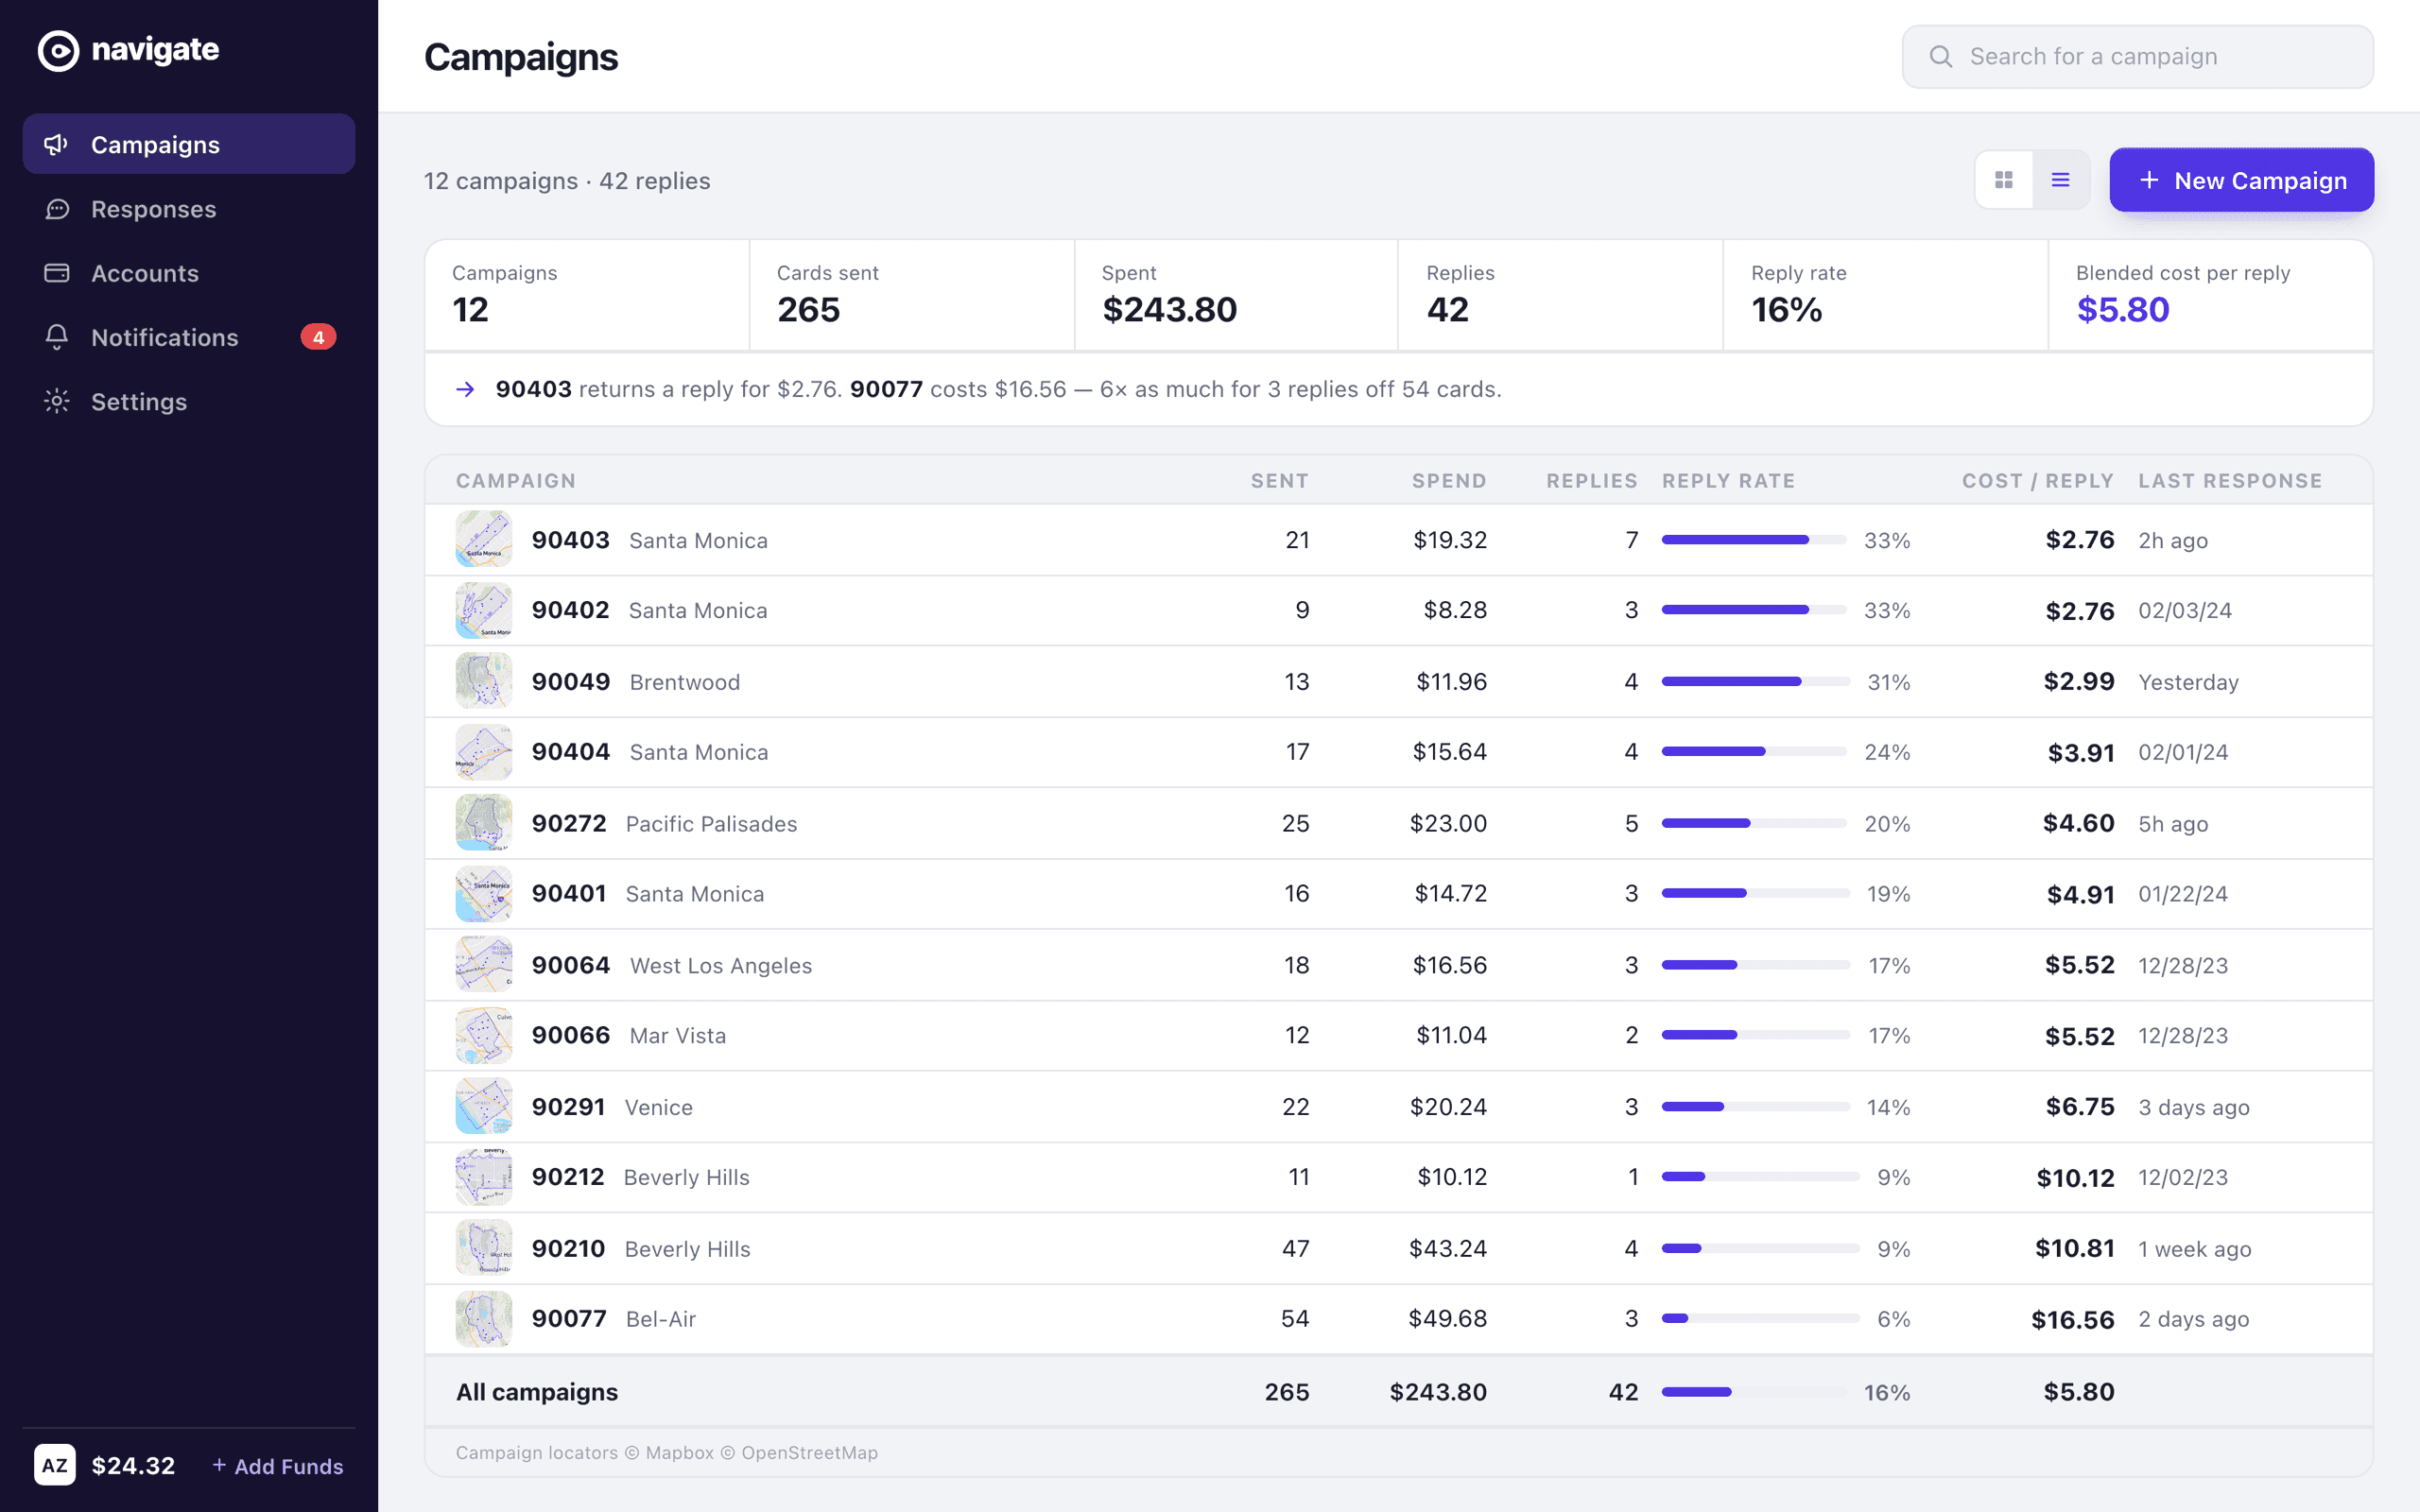The image size is (2420, 1512).
Task: Switch to list view layout
Action: [x=2060, y=180]
